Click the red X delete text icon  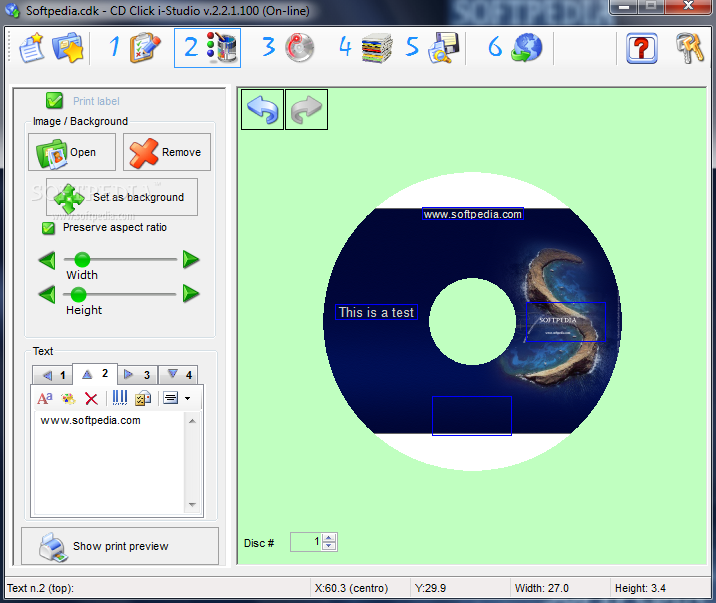[x=91, y=399]
